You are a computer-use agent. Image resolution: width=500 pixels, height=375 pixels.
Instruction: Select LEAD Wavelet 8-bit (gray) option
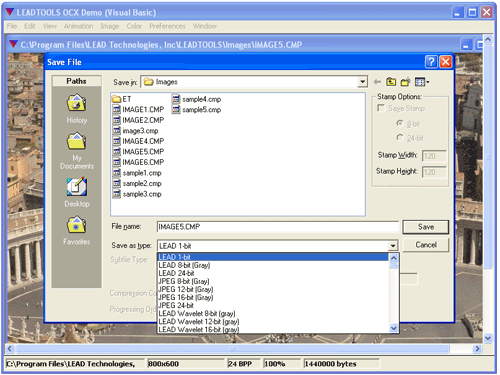click(197, 313)
